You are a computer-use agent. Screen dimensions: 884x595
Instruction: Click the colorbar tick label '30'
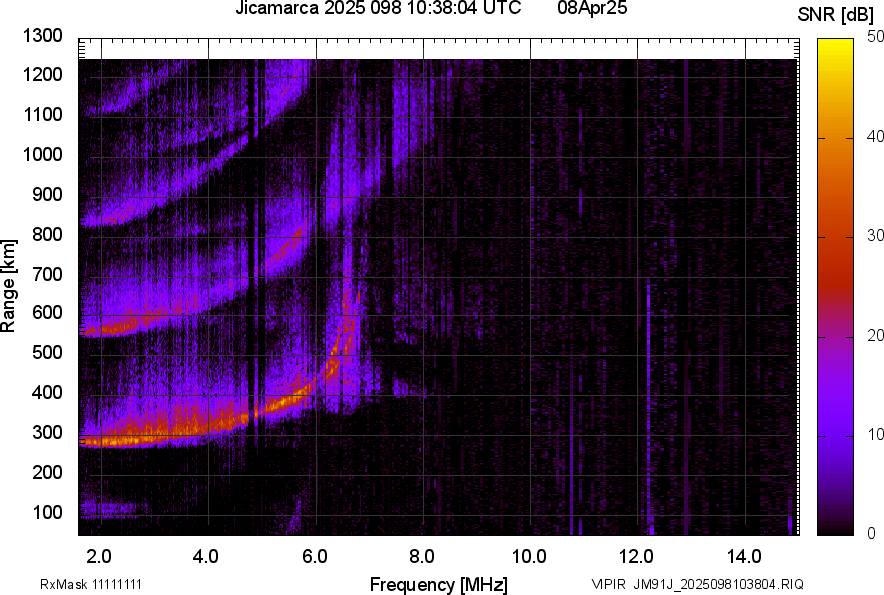[875, 235]
